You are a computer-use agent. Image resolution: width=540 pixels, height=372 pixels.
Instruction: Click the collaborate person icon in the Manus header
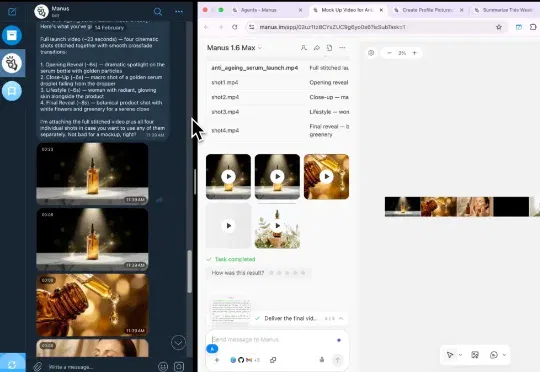coord(303,48)
